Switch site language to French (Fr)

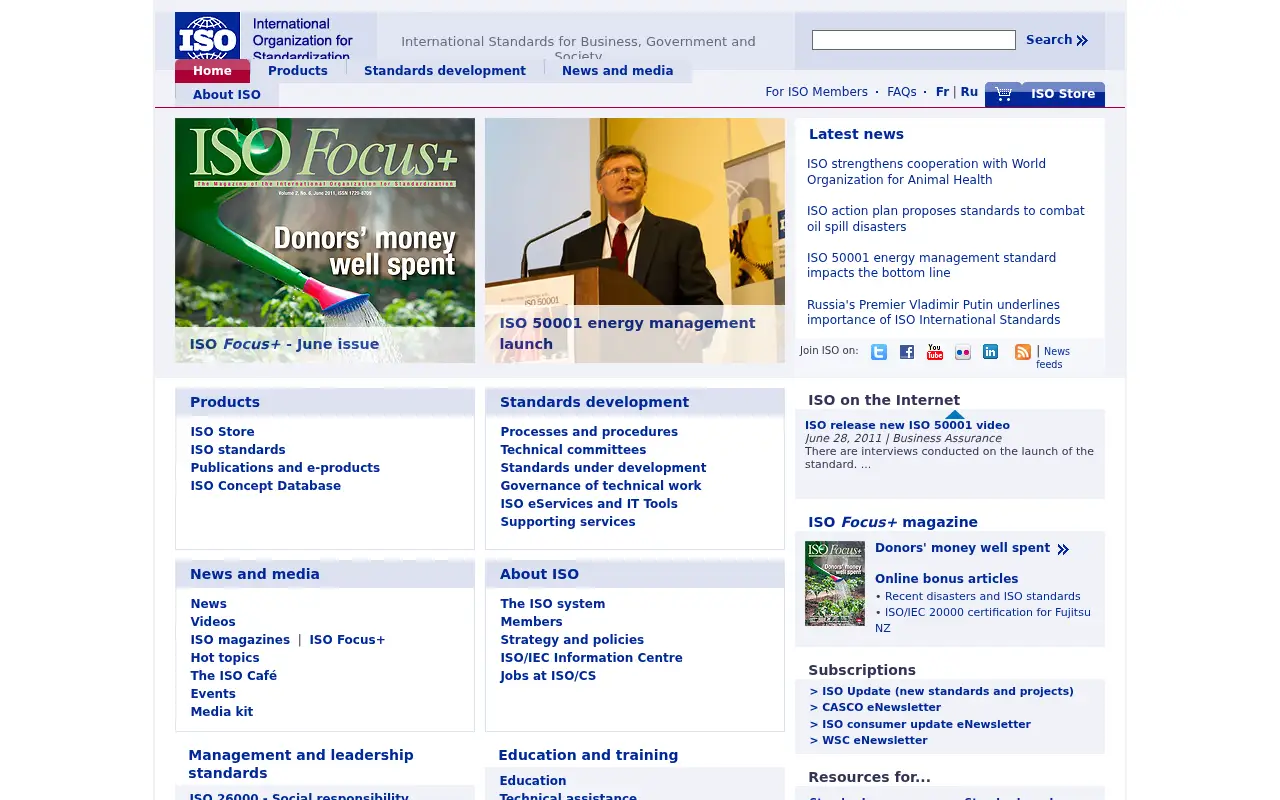(x=942, y=92)
